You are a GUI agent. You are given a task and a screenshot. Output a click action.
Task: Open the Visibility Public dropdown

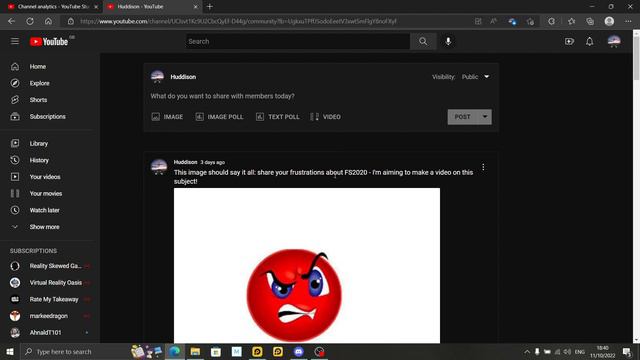pos(476,77)
